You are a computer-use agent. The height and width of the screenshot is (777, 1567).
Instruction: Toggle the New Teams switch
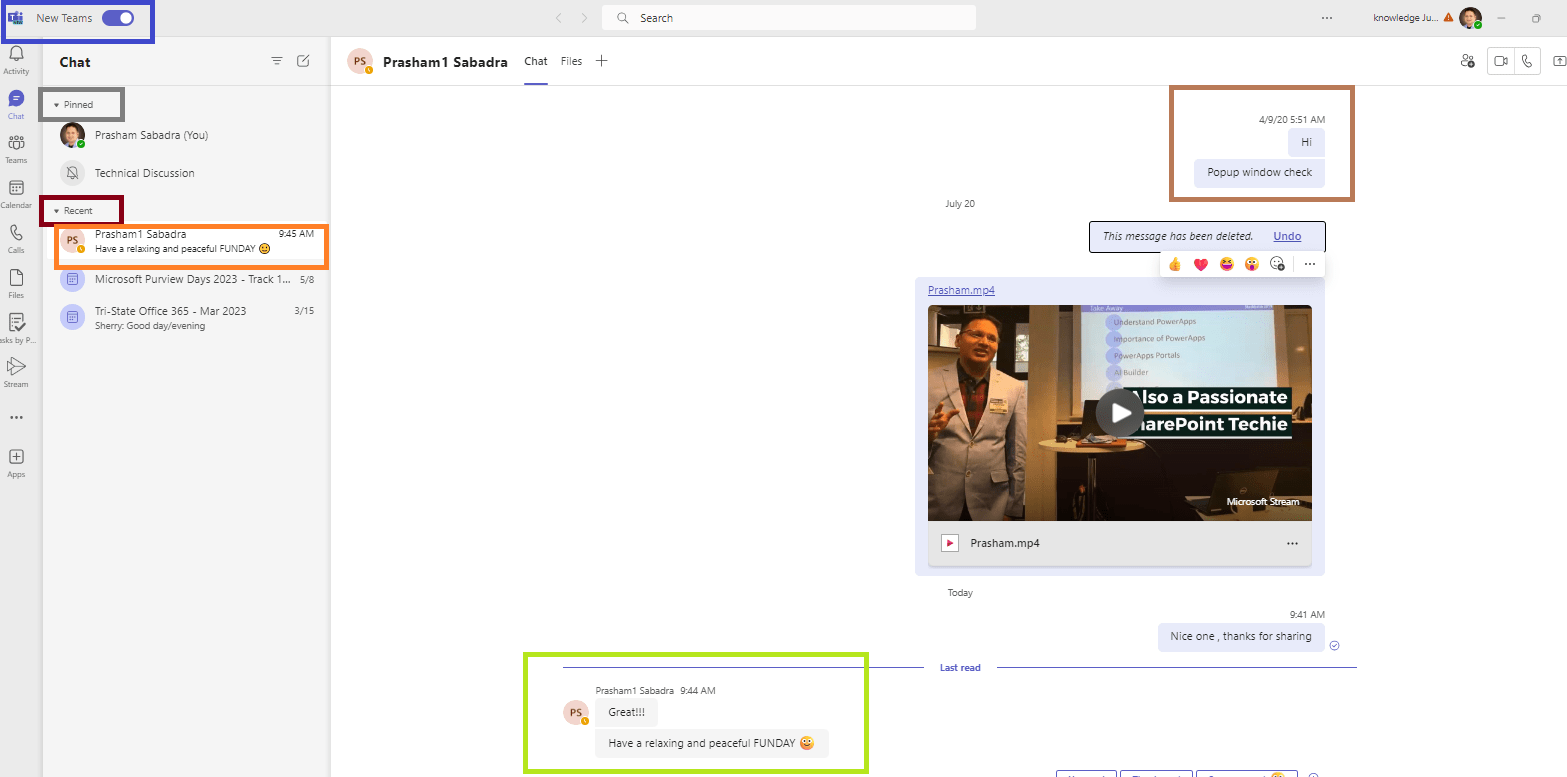(x=118, y=18)
